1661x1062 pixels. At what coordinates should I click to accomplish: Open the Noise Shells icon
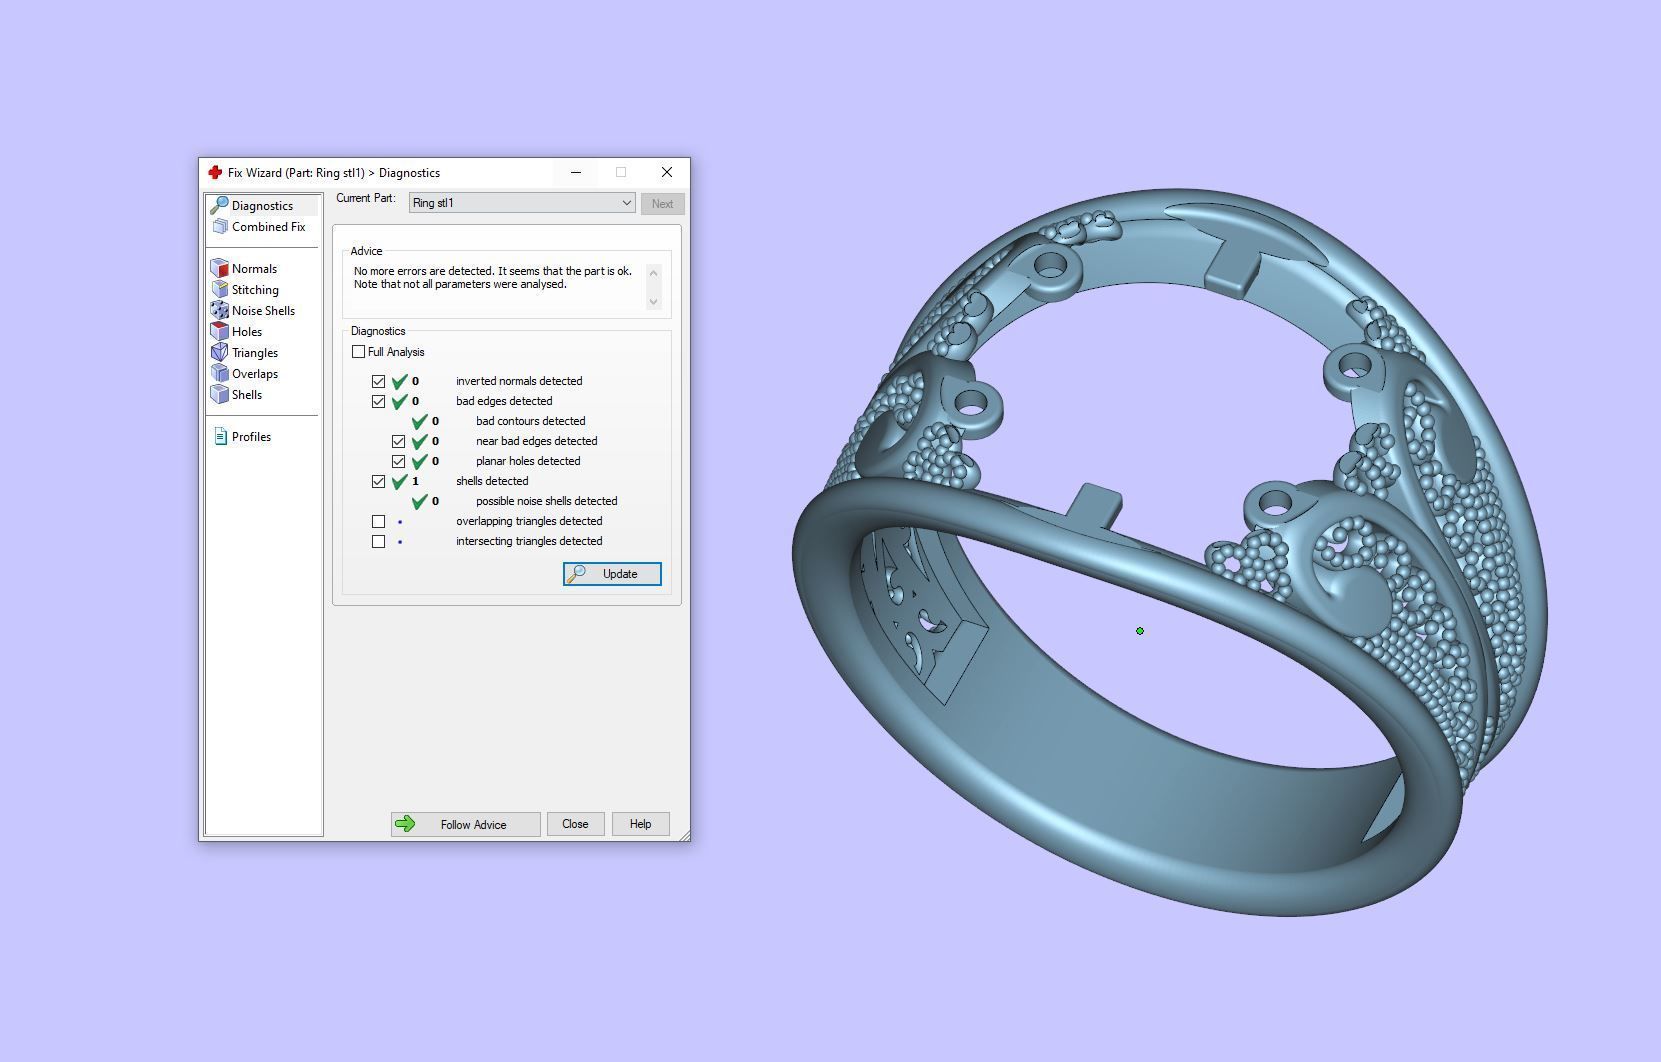[x=220, y=310]
